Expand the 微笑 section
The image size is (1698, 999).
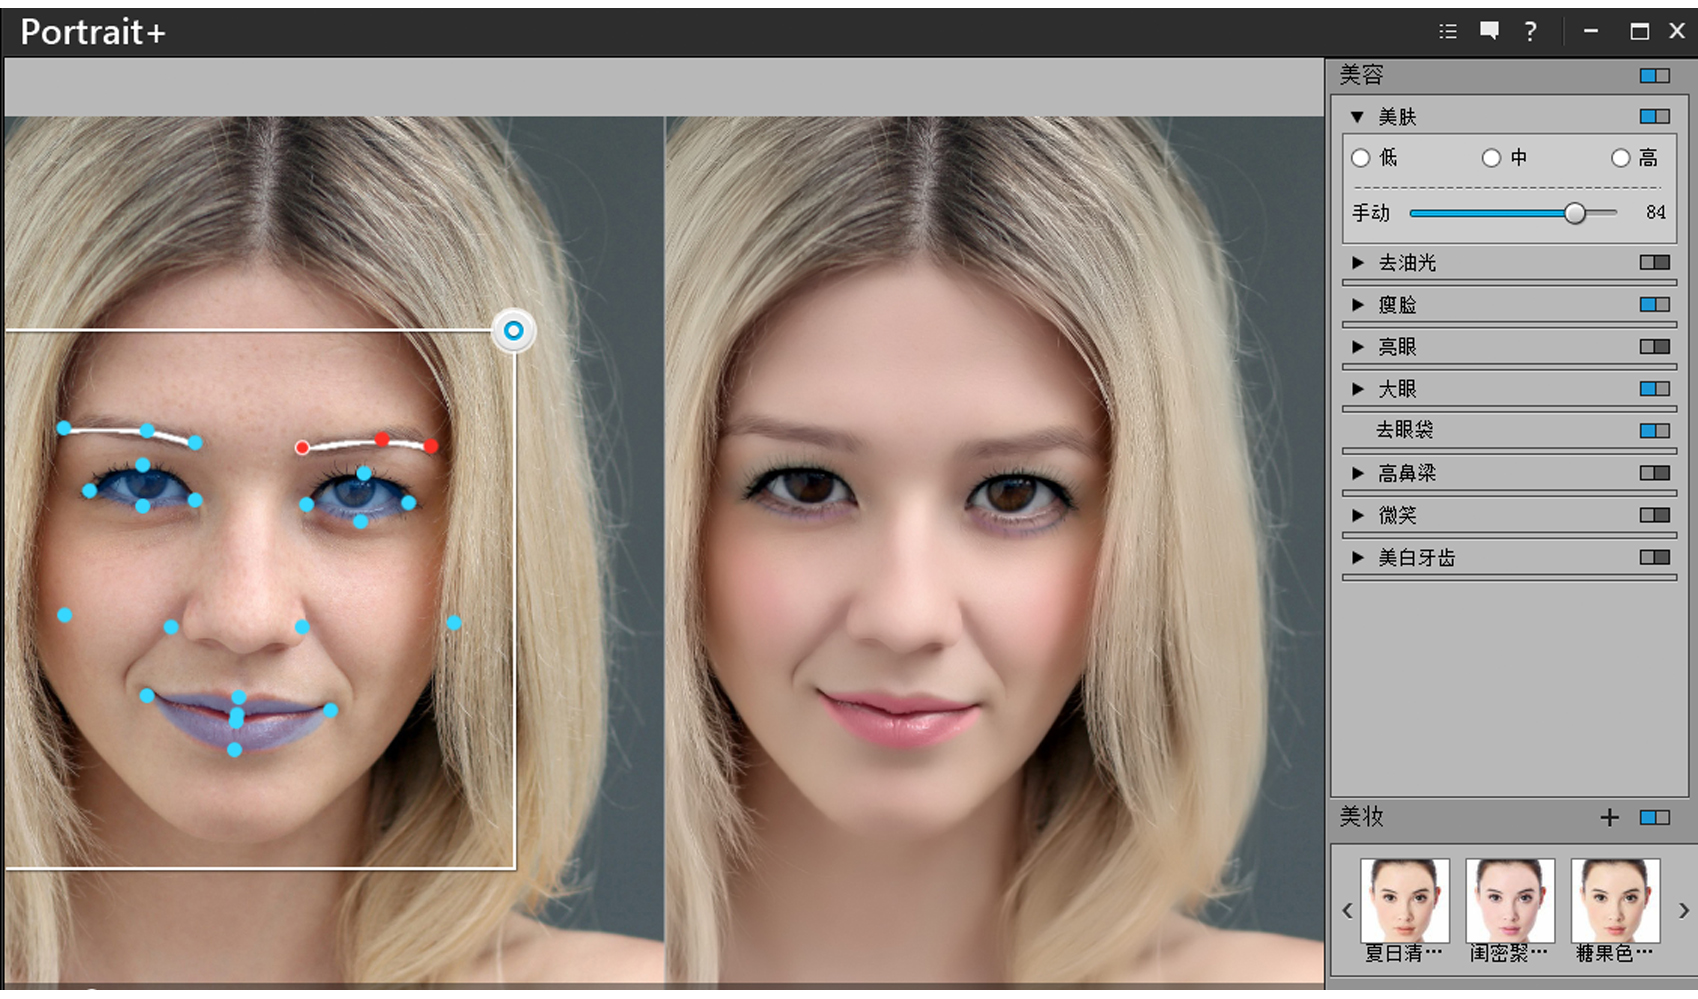tap(1357, 514)
